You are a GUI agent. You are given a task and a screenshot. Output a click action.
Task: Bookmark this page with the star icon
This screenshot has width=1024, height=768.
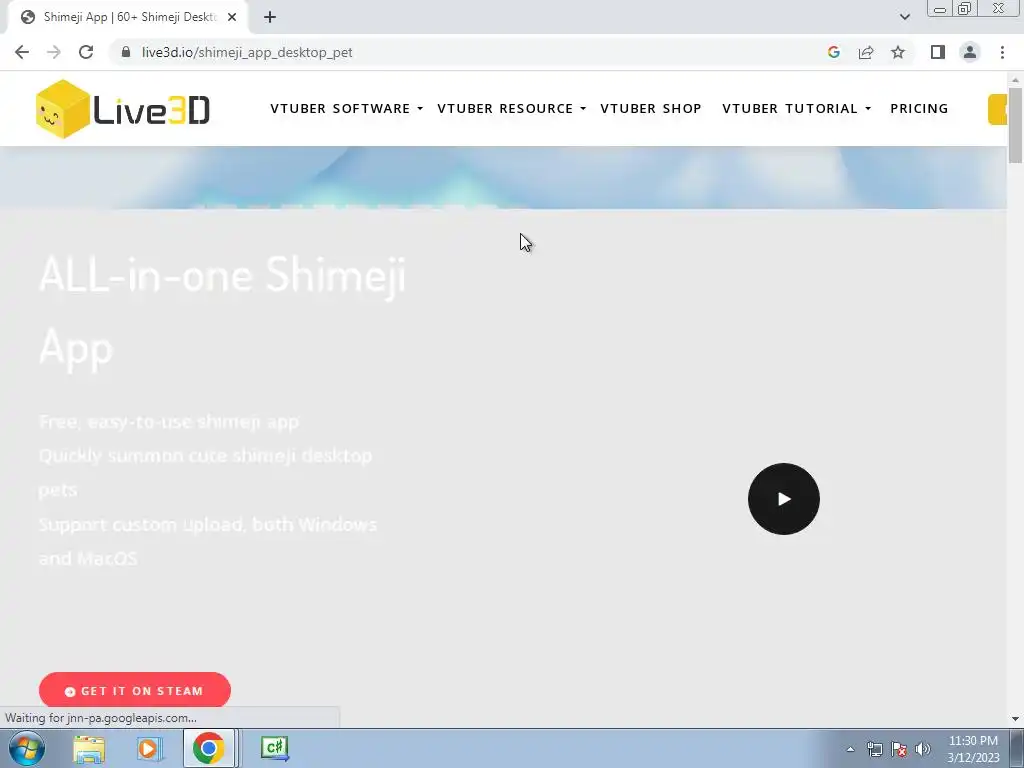pyautogui.click(x=898, y=52)
